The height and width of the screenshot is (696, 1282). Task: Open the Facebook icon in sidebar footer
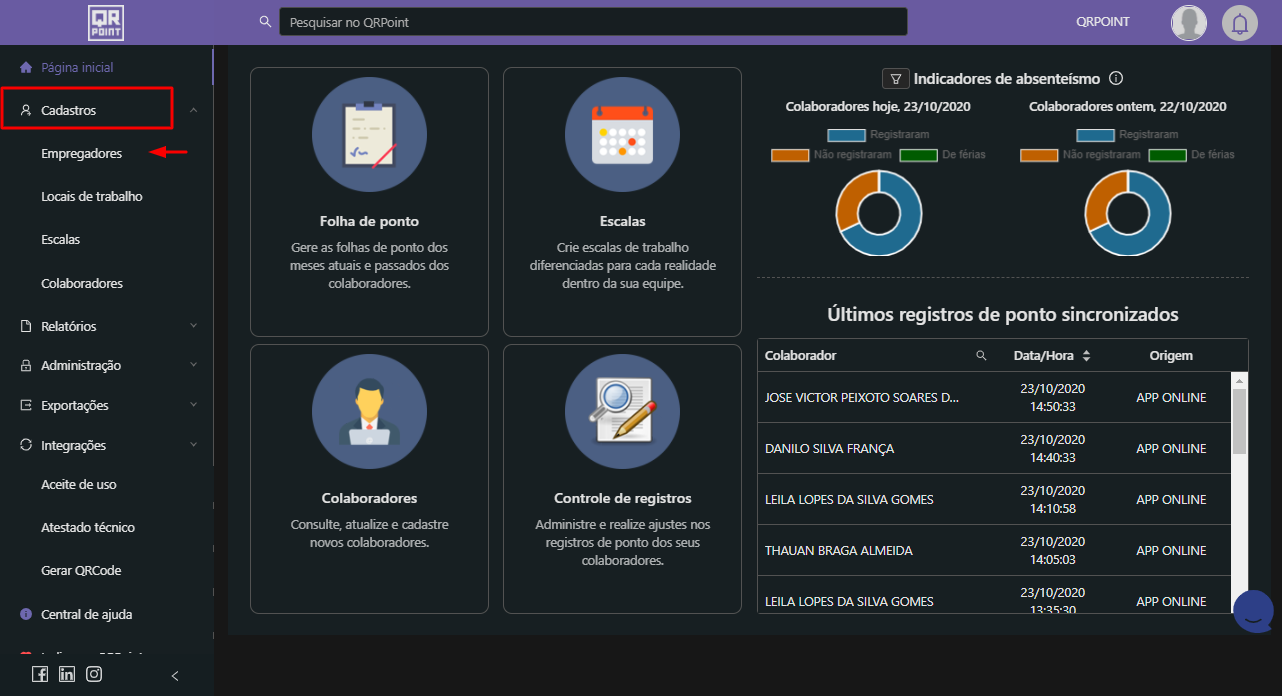[40, 674]
